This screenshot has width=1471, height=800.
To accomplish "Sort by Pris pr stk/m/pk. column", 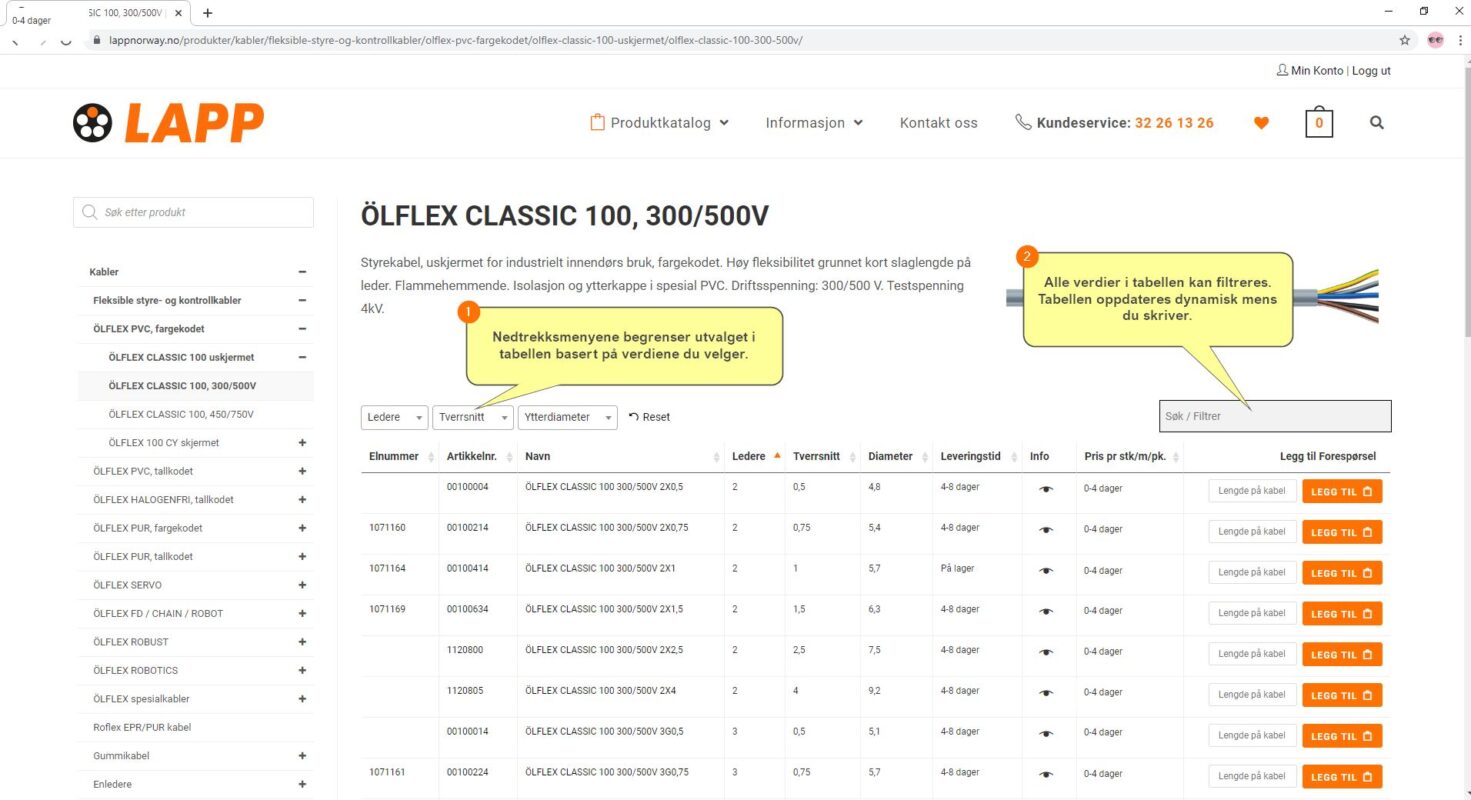I will tap(1130, 456).
